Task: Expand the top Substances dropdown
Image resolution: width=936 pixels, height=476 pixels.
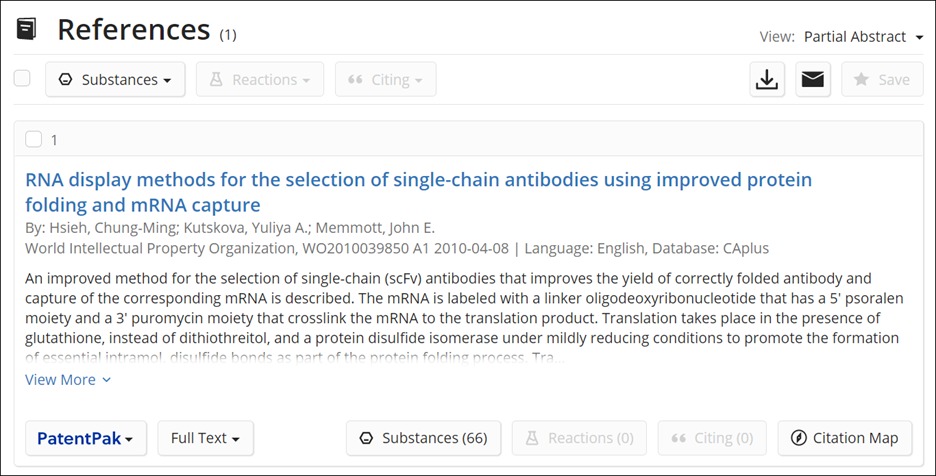Action: coord(115,79)
